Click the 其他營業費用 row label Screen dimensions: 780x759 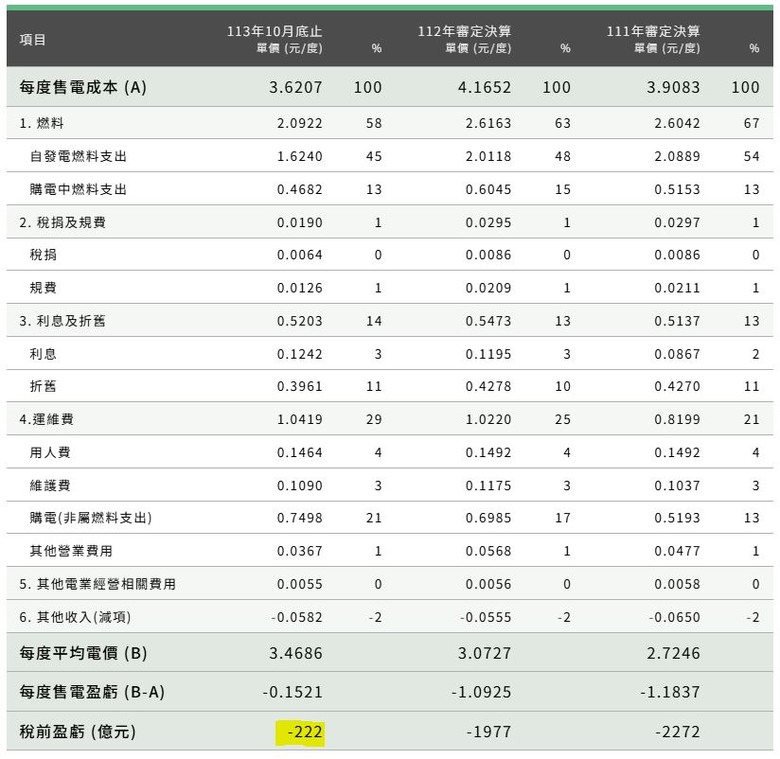pyautogui.click(x=71, y=551)
